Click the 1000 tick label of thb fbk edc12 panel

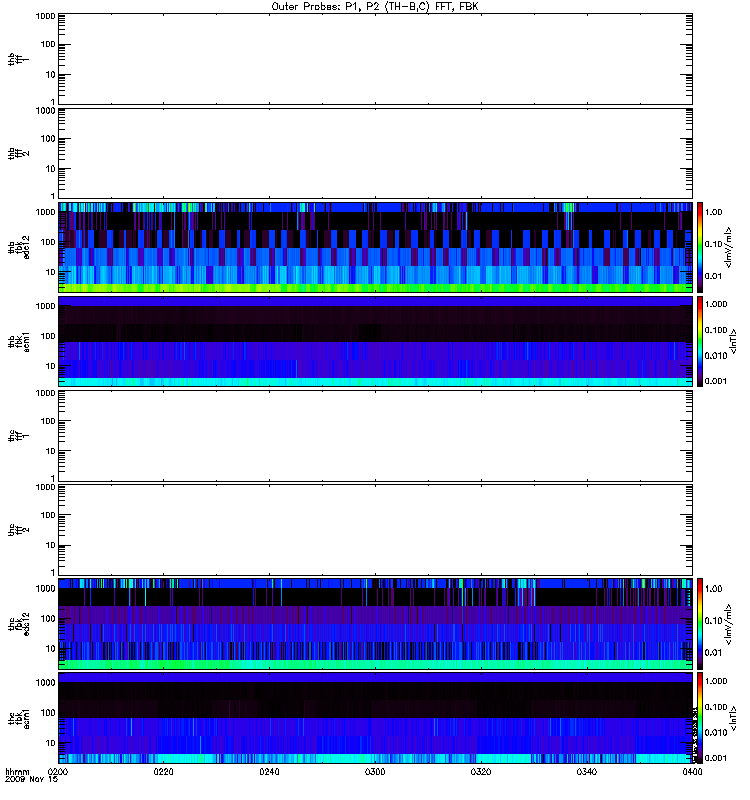pyautogui.click(x=45, y=212)
